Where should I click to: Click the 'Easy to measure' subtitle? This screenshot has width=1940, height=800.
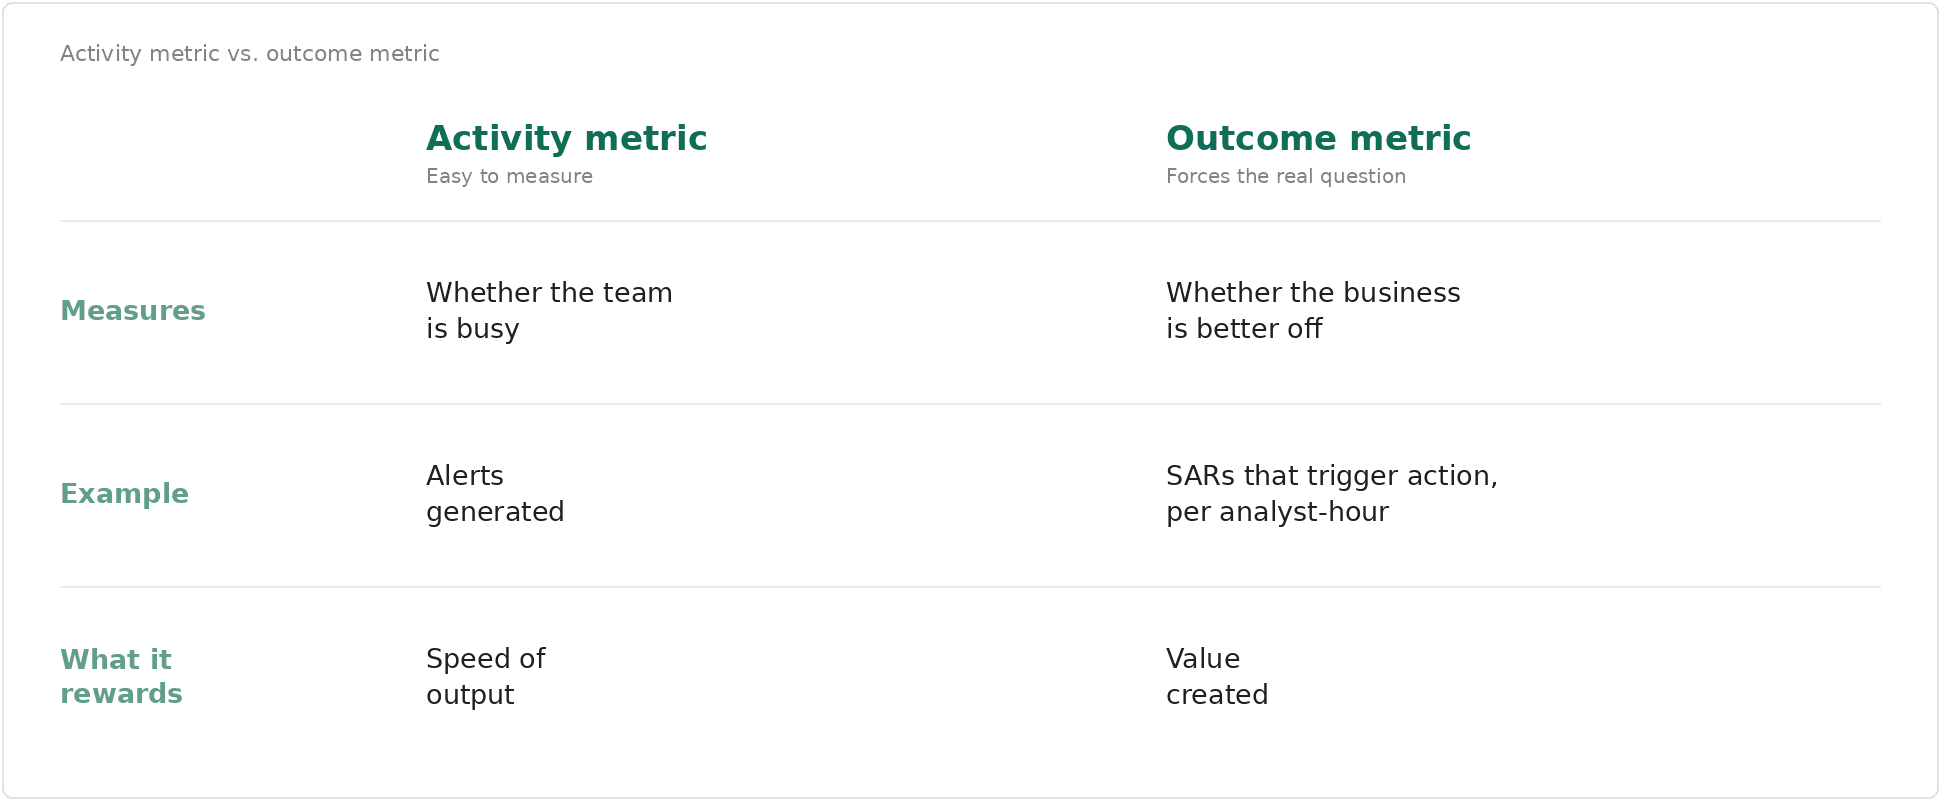pyautogui.click(x=509, y=177)
